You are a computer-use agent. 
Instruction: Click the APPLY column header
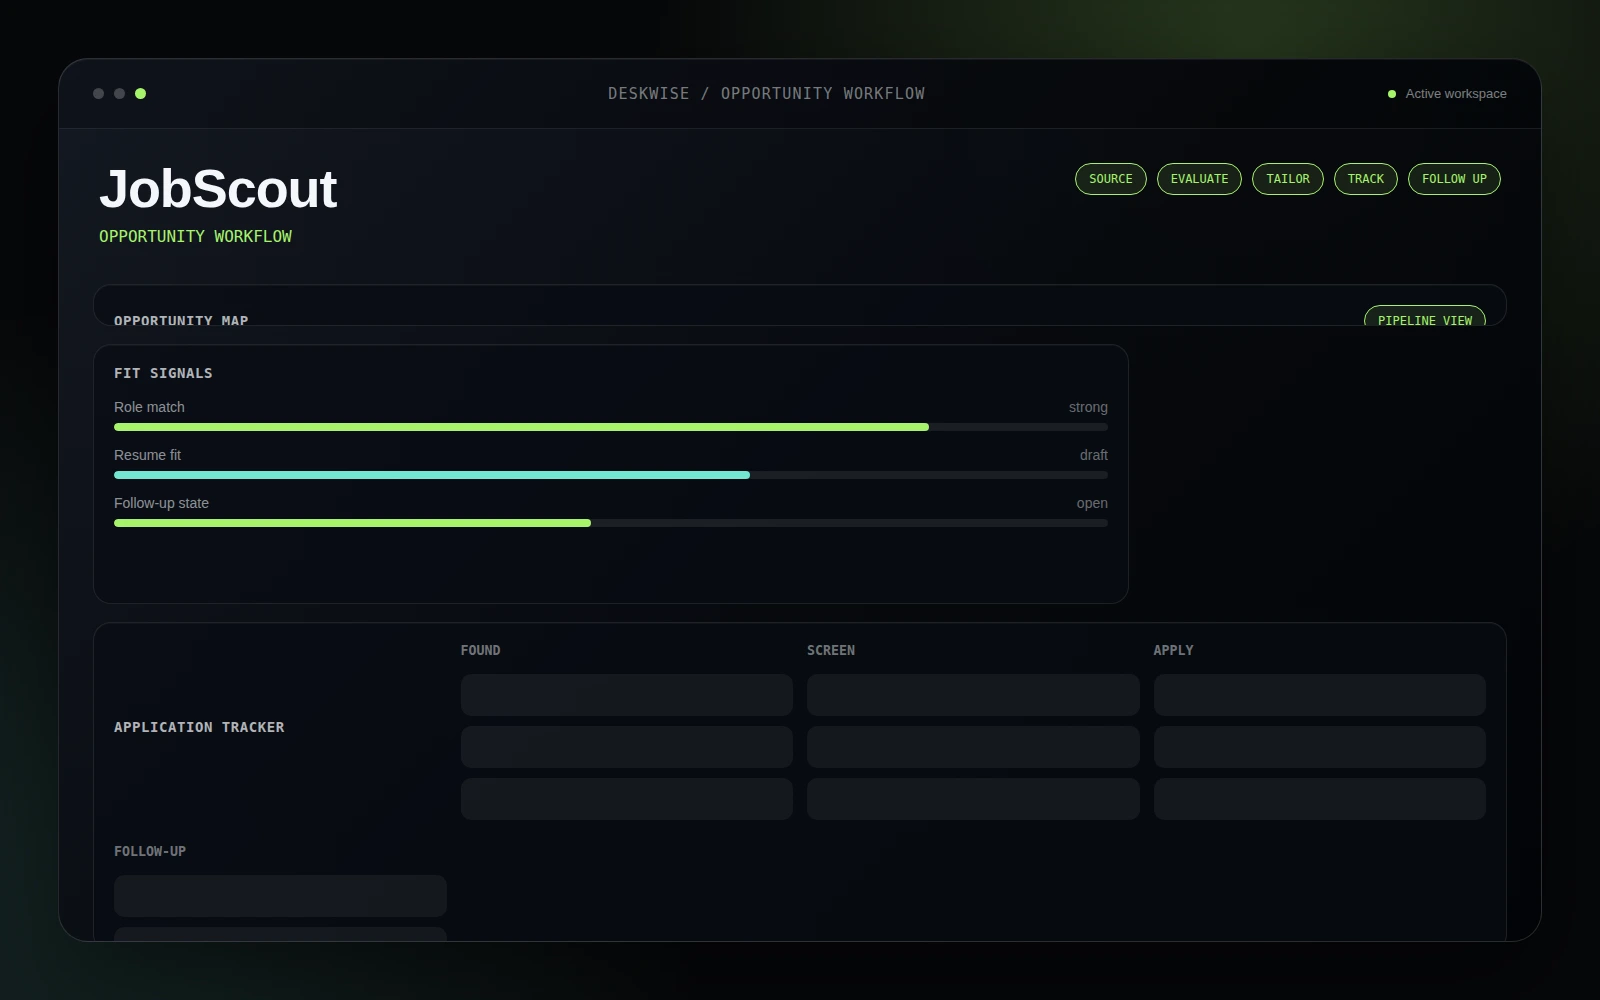1173,650
